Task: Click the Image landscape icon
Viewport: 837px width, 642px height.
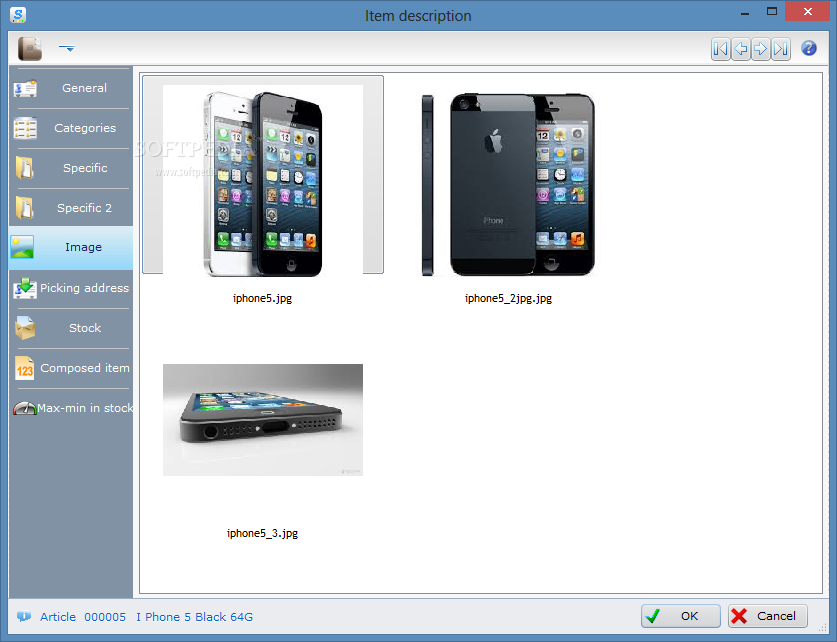Action: click(22, 247)
